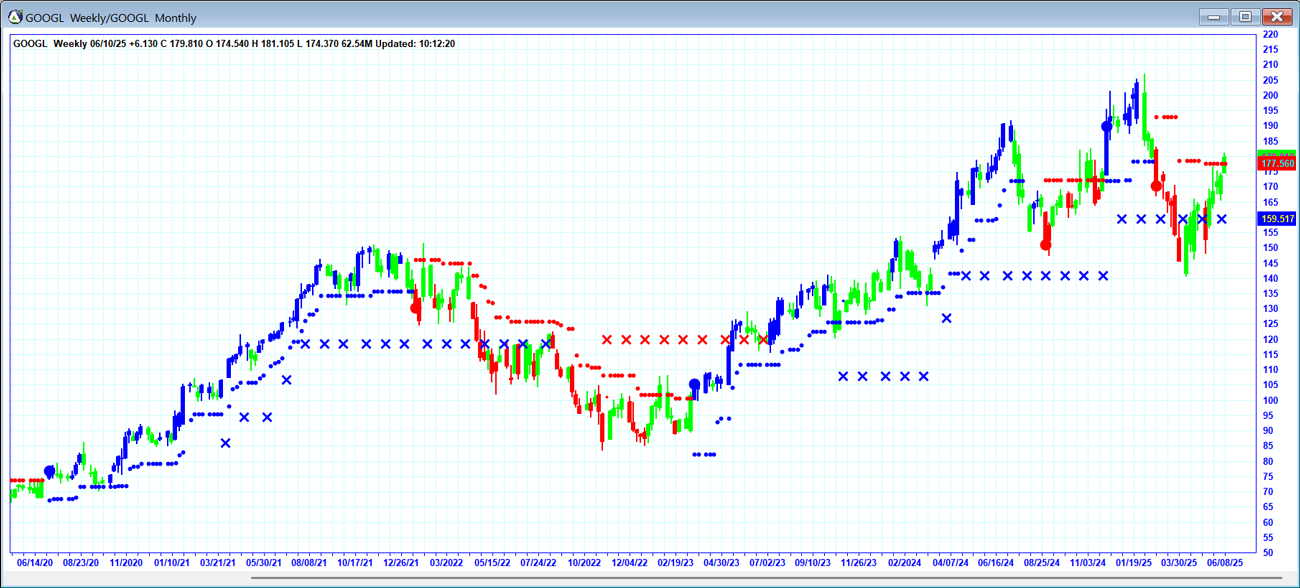Click the 220 label on the price axis
The width and height of the screenshot is (1300, 588).
pos(1270,35)
